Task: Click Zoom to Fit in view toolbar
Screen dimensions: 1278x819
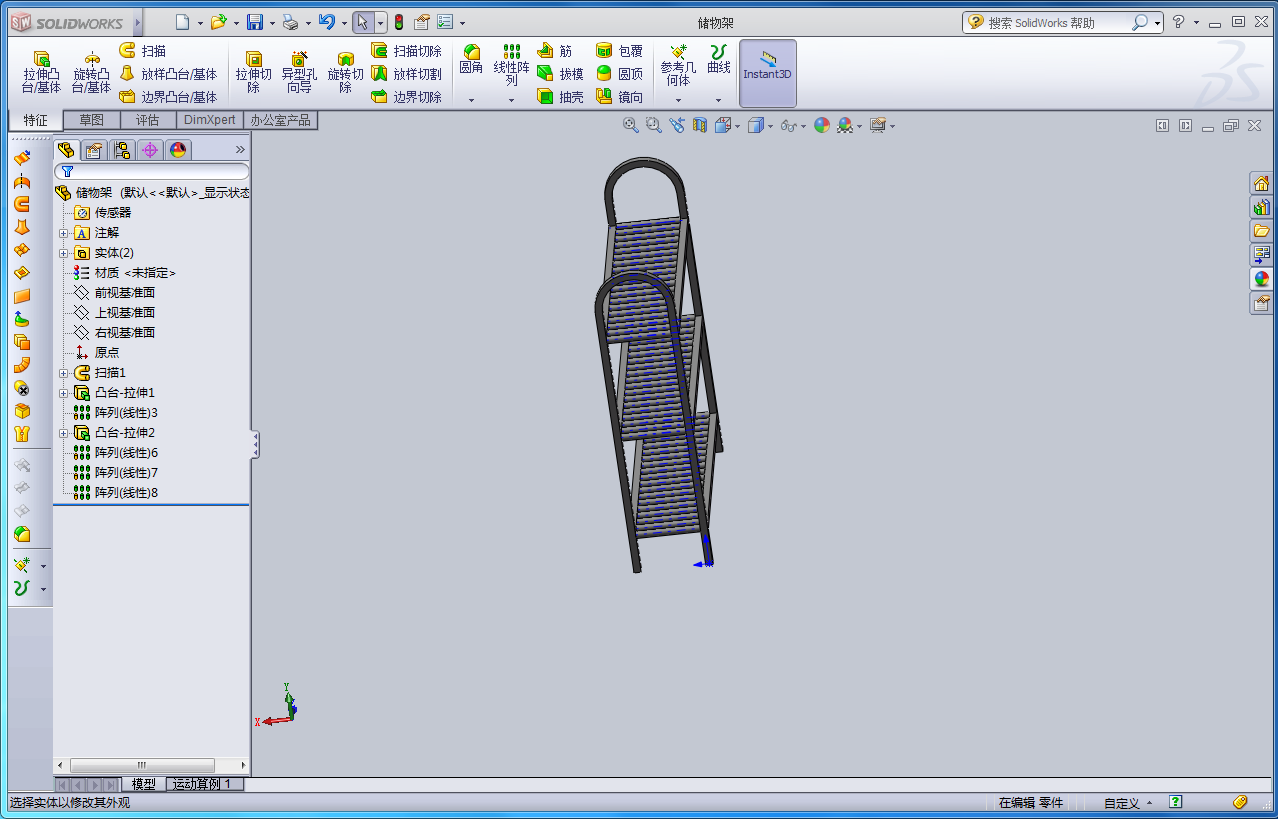Action: click(x=630, y=125)
